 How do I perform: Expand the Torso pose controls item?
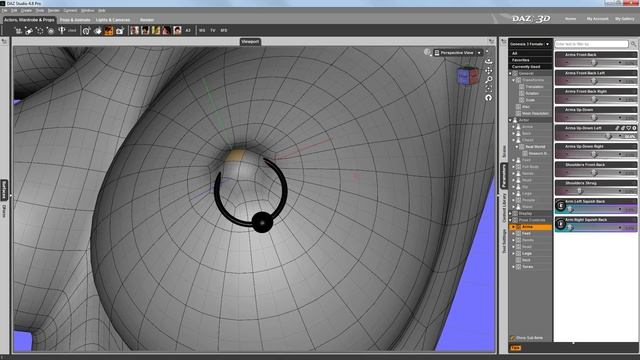pyautogui.click(x=513, y=267)
